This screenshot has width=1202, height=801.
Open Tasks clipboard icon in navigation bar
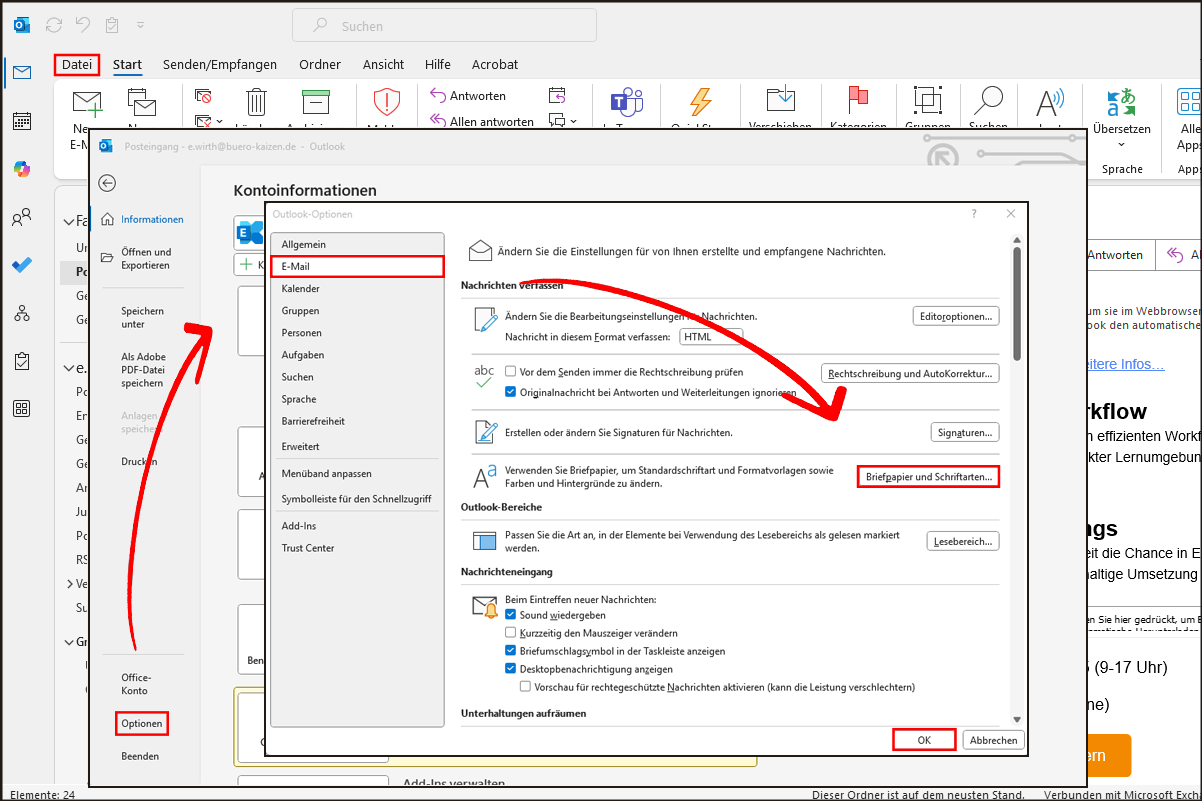(22, 361)
